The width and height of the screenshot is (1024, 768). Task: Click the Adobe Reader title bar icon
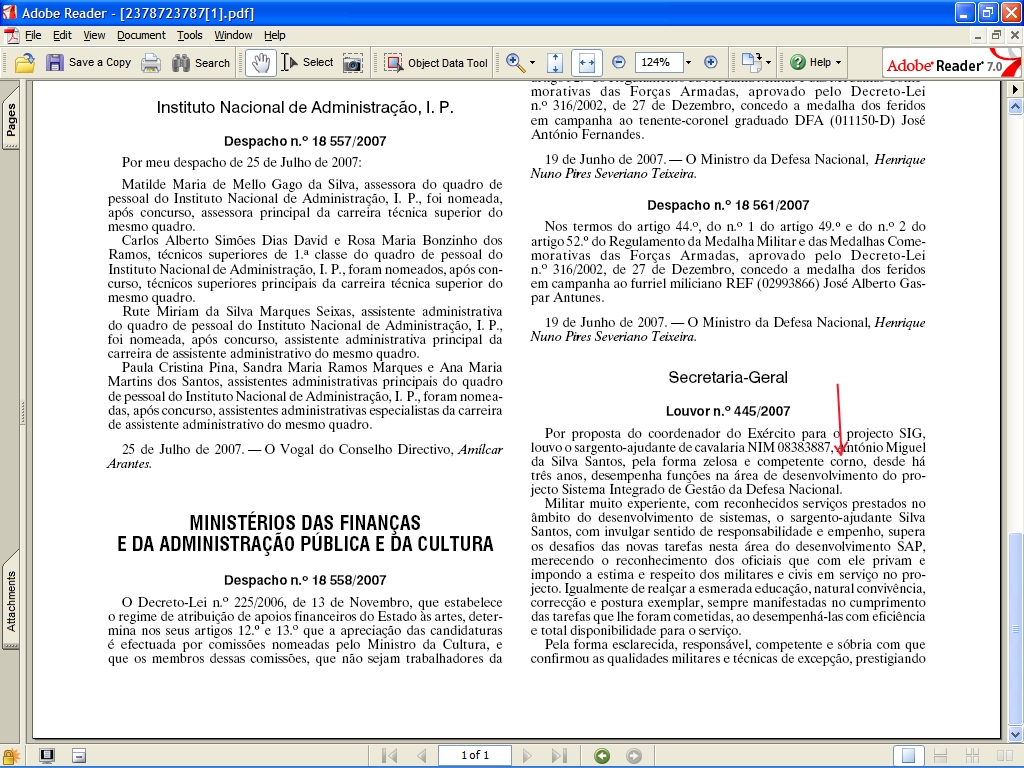click(10, 12)
